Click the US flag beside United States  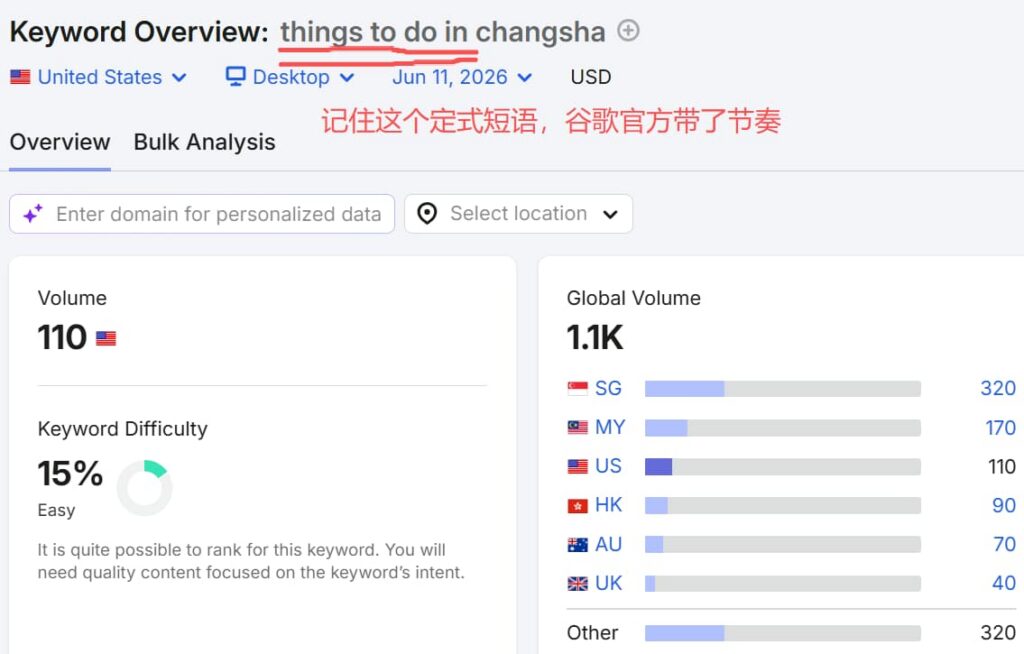(x=20, y=77)
